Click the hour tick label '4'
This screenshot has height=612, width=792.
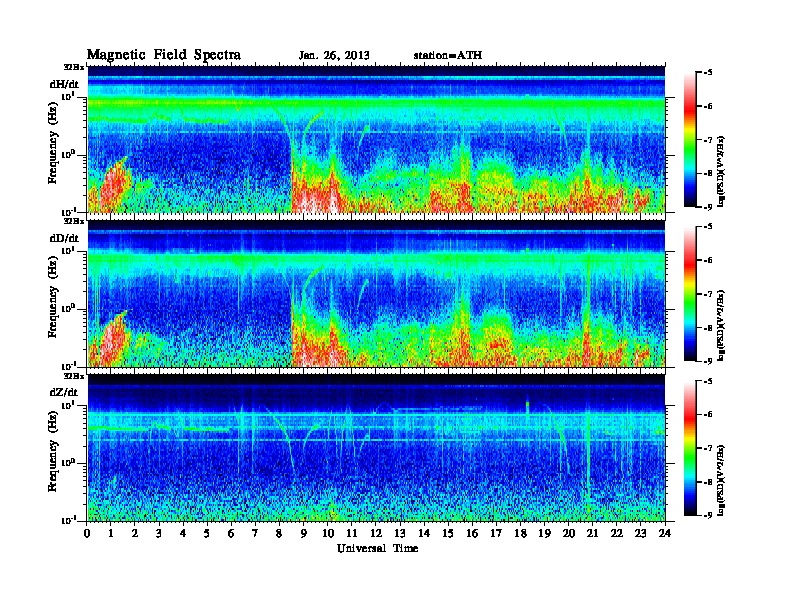[183, 533]
